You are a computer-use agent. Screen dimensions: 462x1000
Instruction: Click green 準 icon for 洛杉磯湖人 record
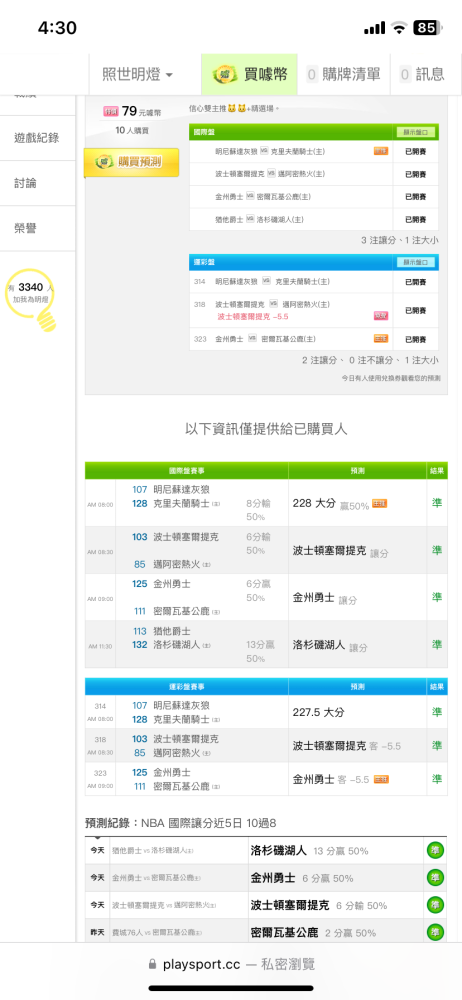tap(435, 851)
